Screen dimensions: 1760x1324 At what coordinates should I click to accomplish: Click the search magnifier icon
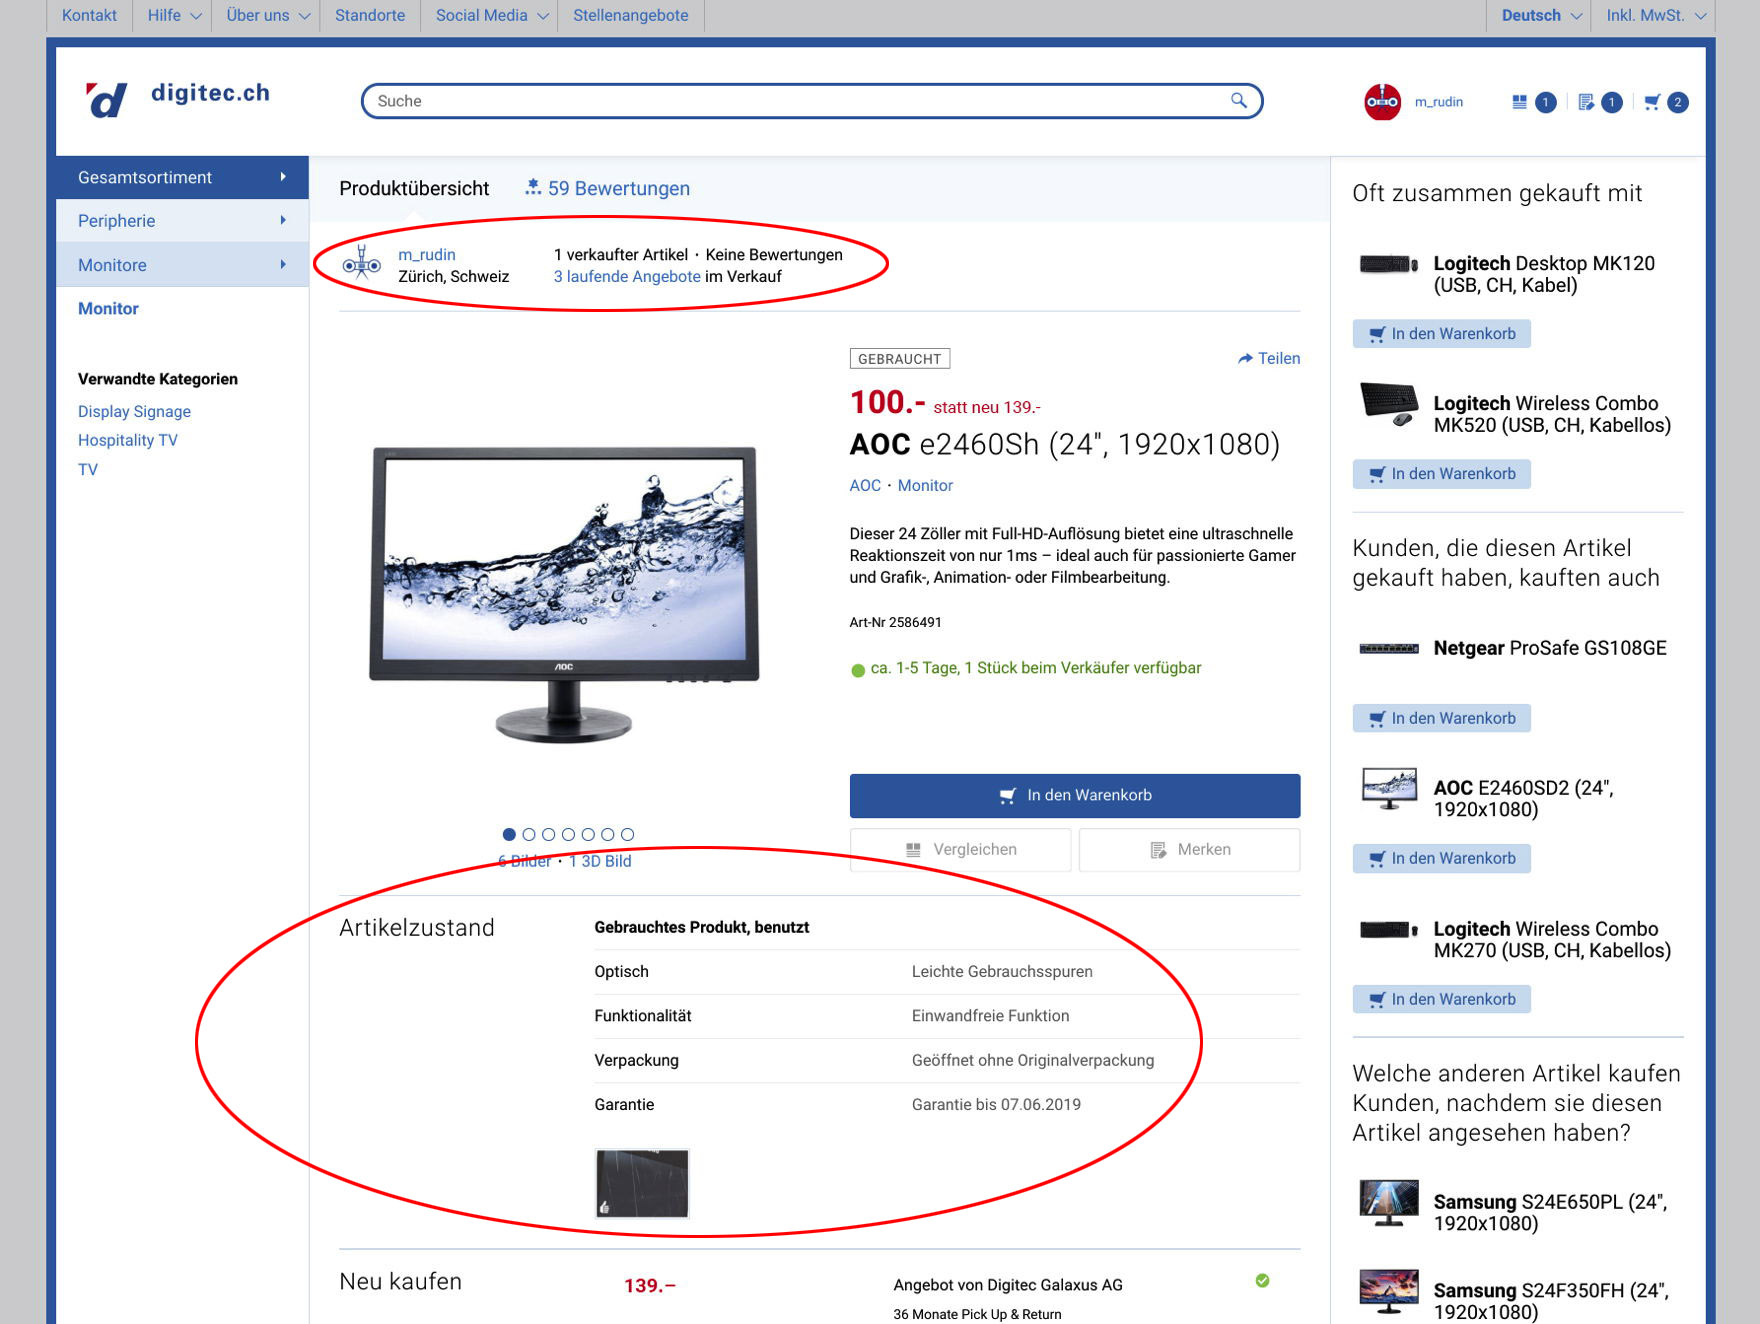pyautogui.click(x=1238, y=100)
